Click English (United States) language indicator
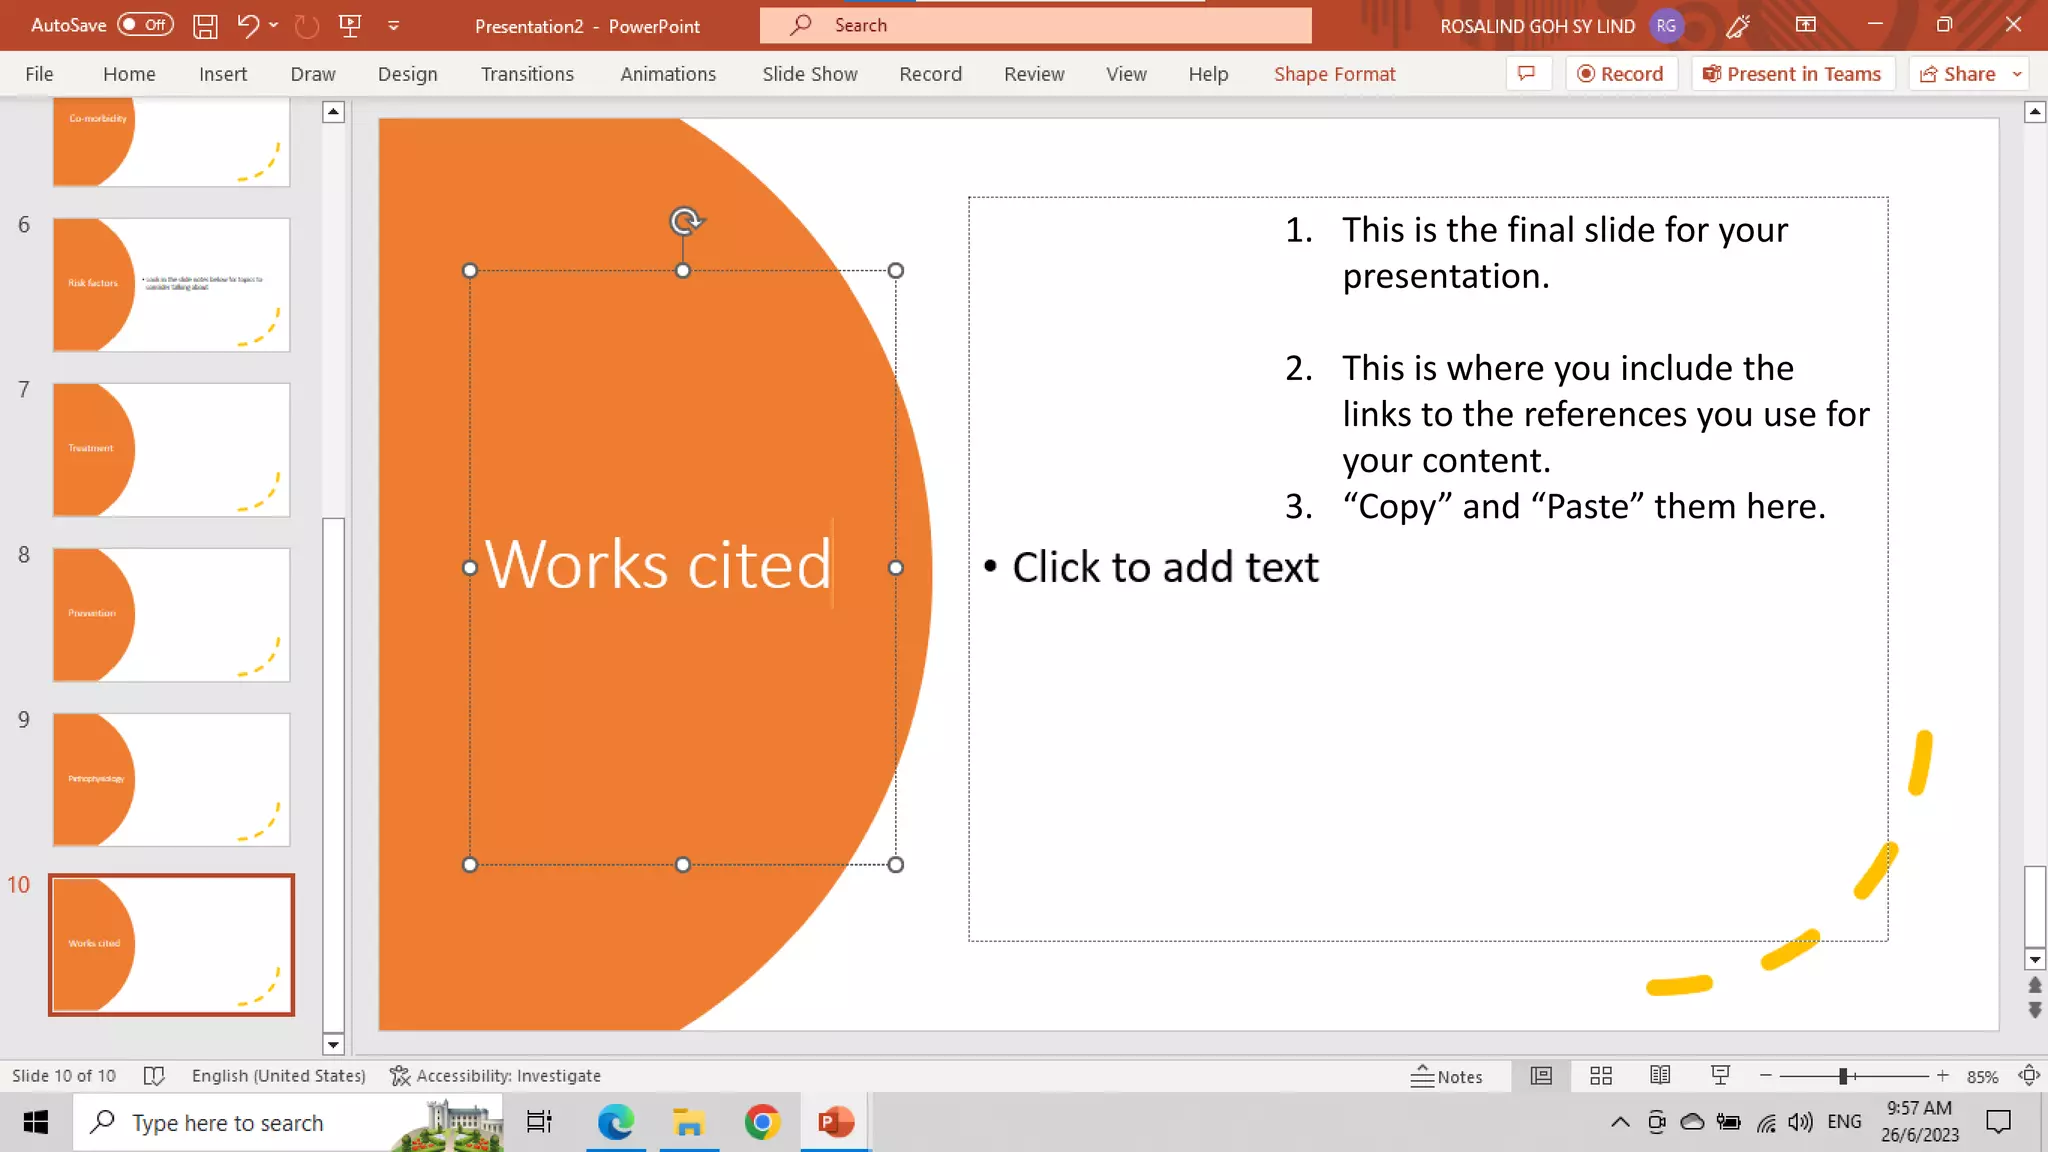2048x1152 pixels. (278, 1076)
